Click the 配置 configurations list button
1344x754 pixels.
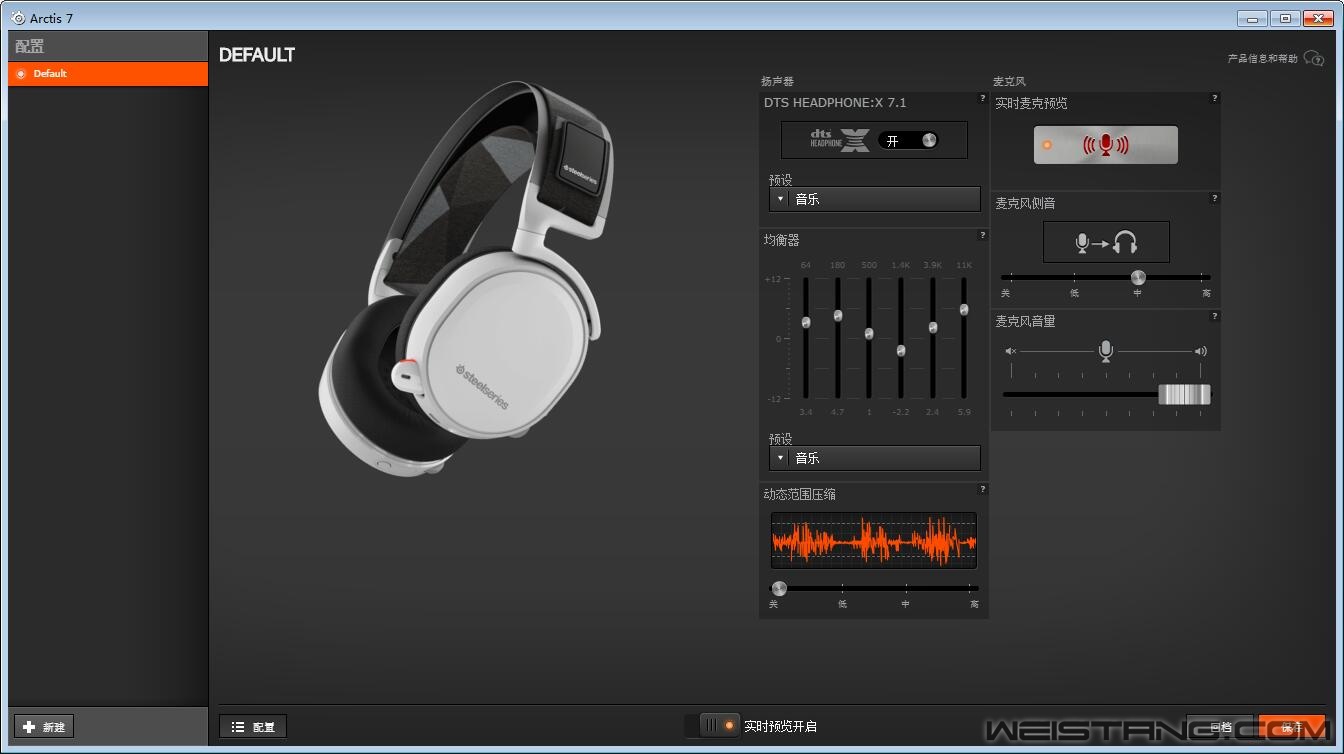(x=253, y=727)
